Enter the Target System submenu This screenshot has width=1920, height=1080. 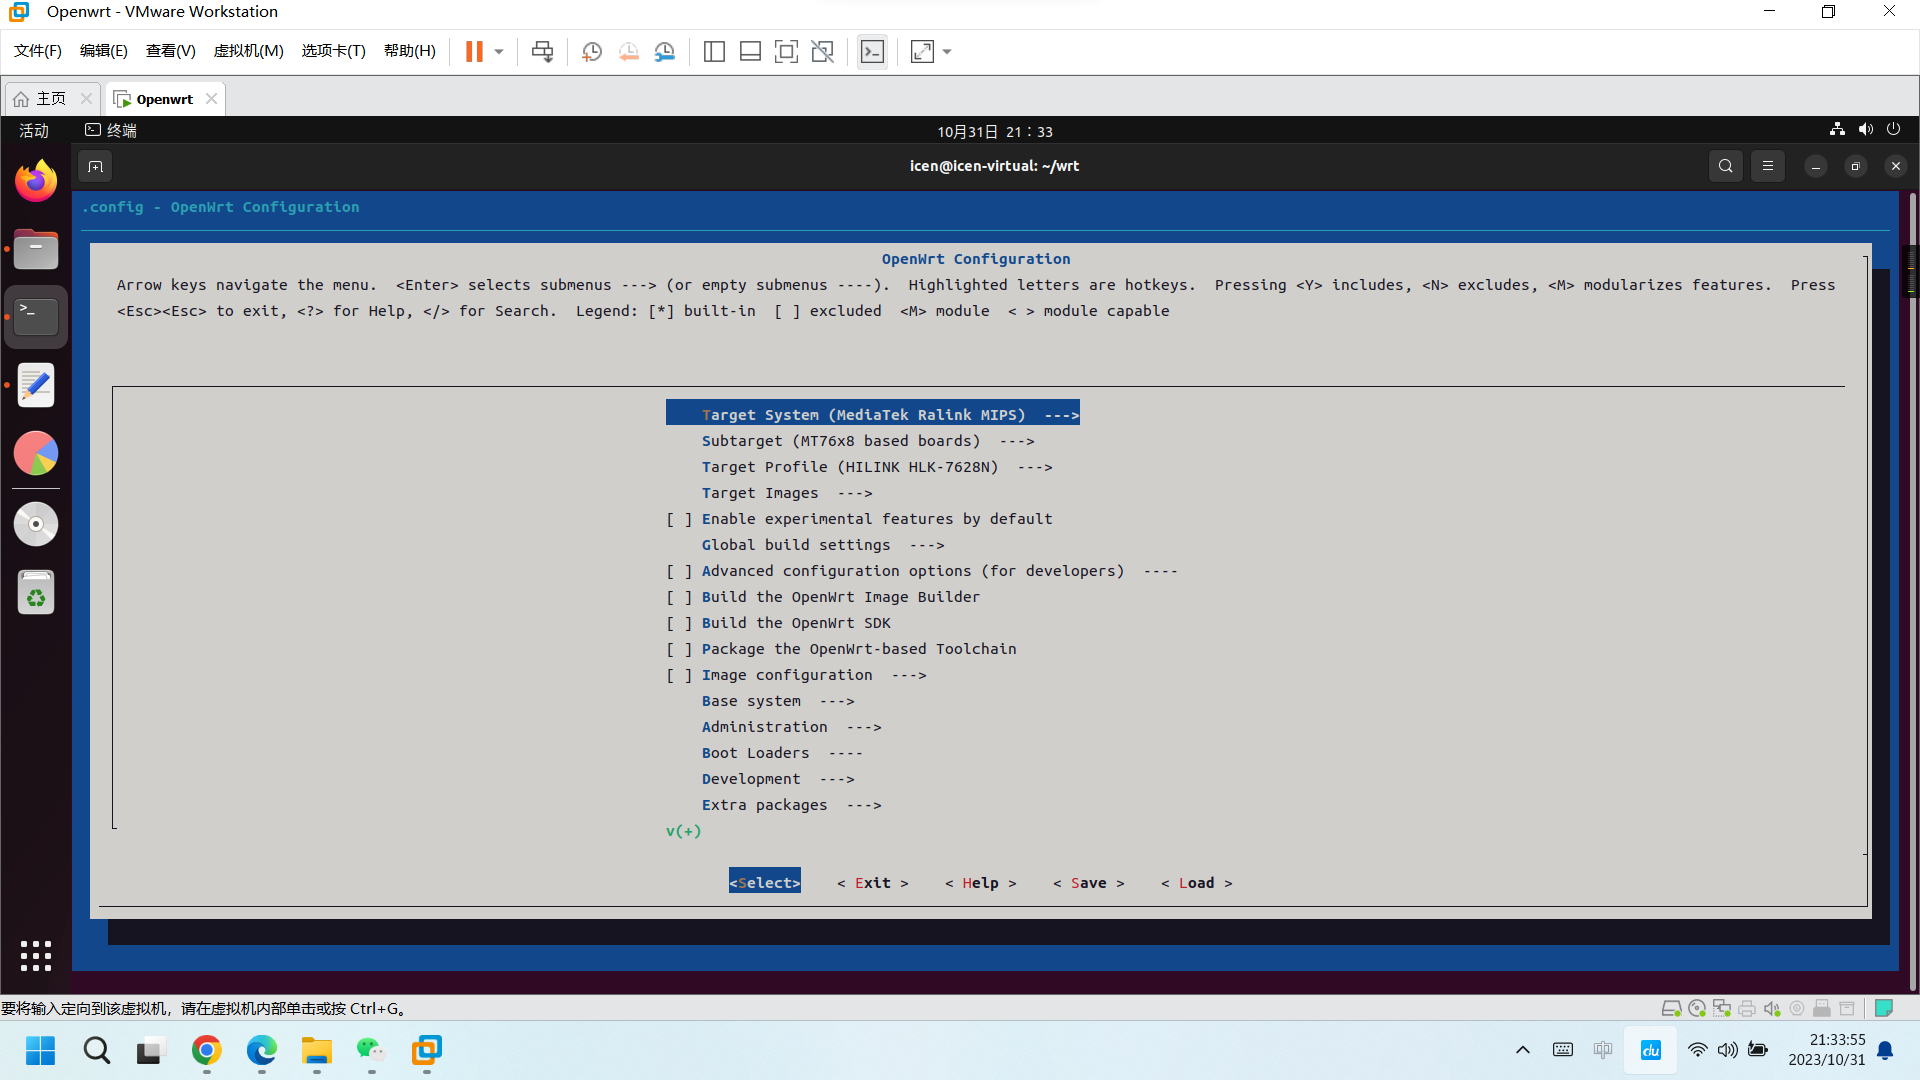[x=873, y=414]
